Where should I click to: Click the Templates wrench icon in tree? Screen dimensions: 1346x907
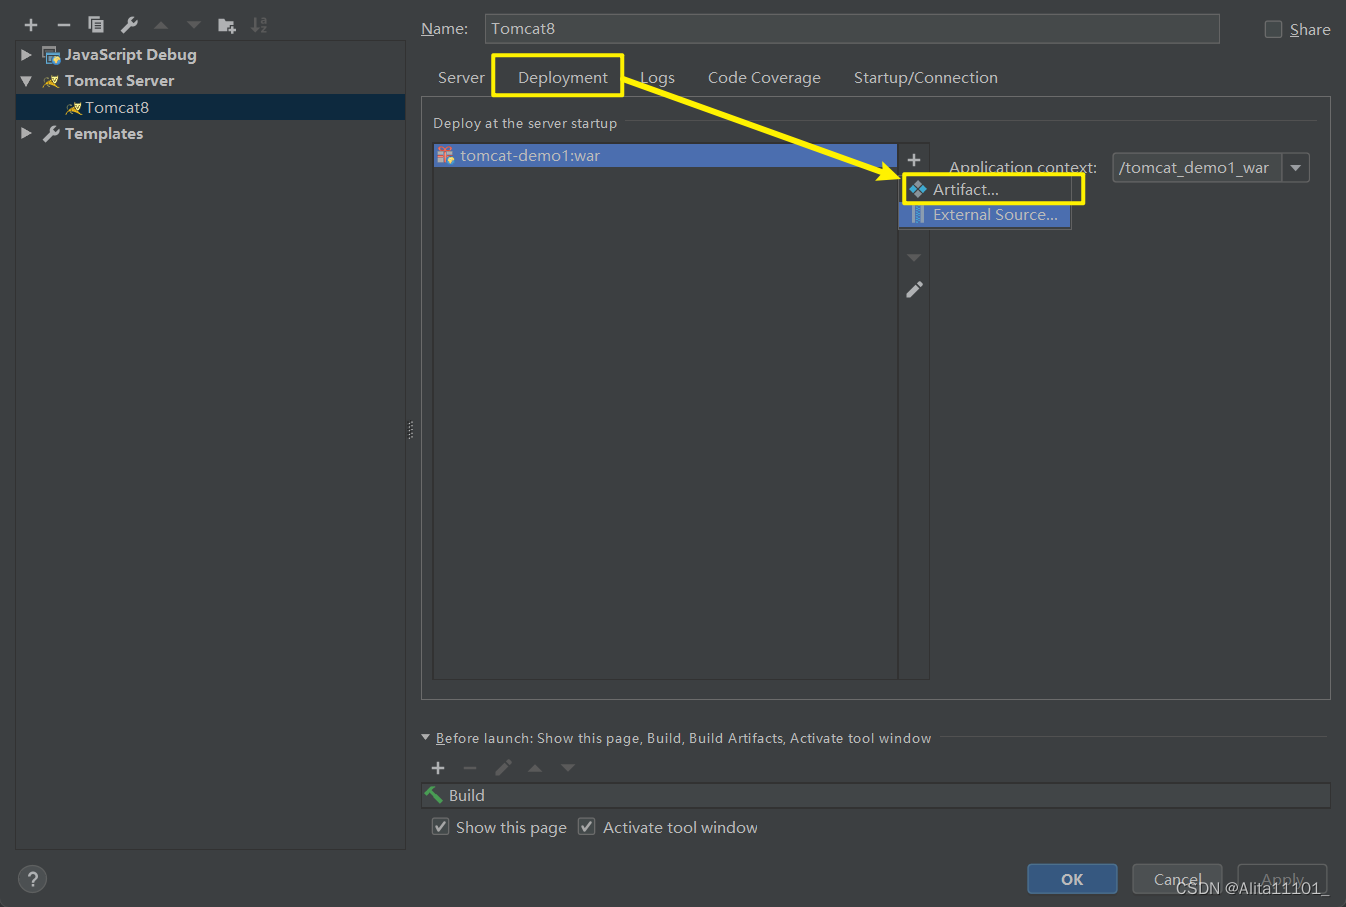point(51,134)
